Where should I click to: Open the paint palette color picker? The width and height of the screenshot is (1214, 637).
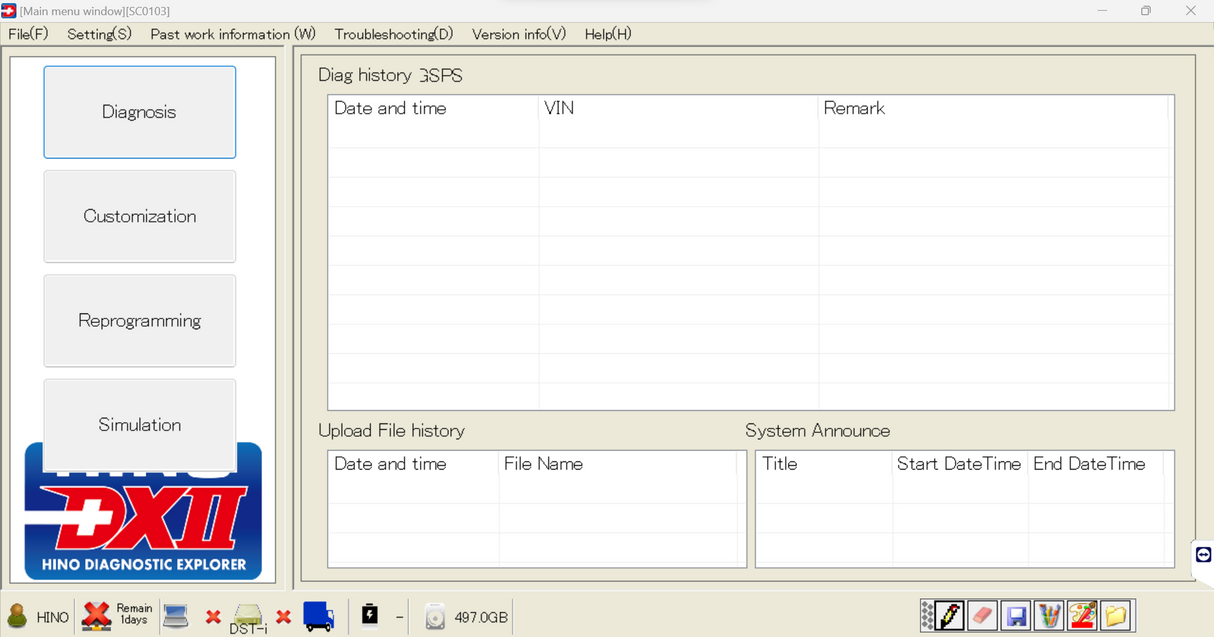tap(1082, 615)
